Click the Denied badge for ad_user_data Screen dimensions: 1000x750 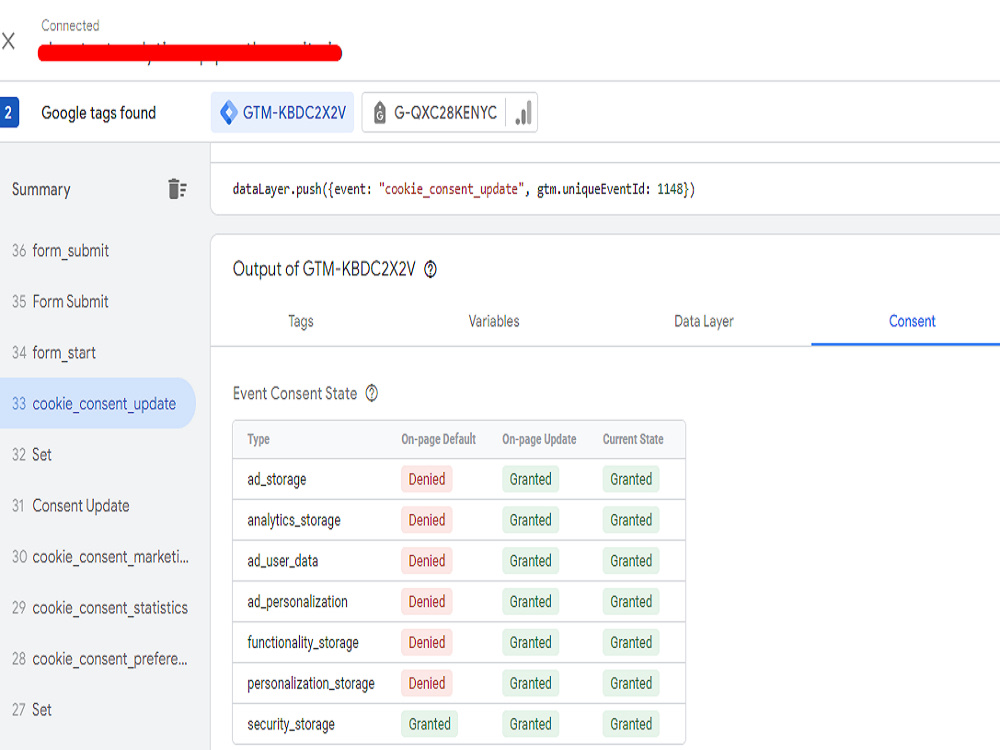coord(427,561)
